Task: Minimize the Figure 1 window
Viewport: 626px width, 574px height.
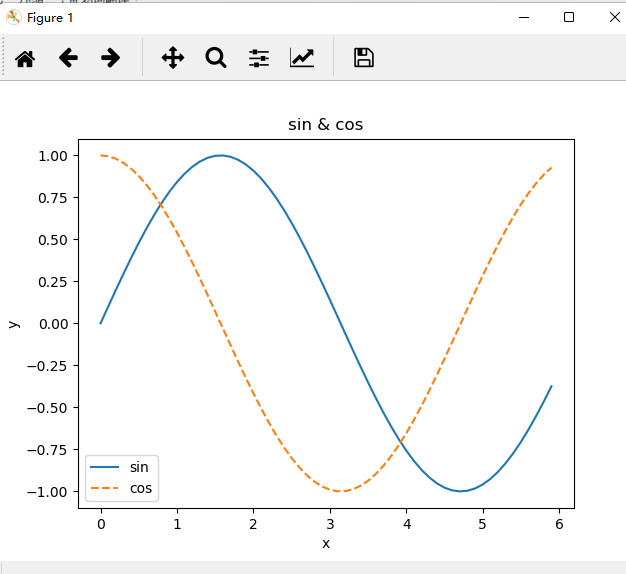Action: pyautogui.click(x=524, y=18)
